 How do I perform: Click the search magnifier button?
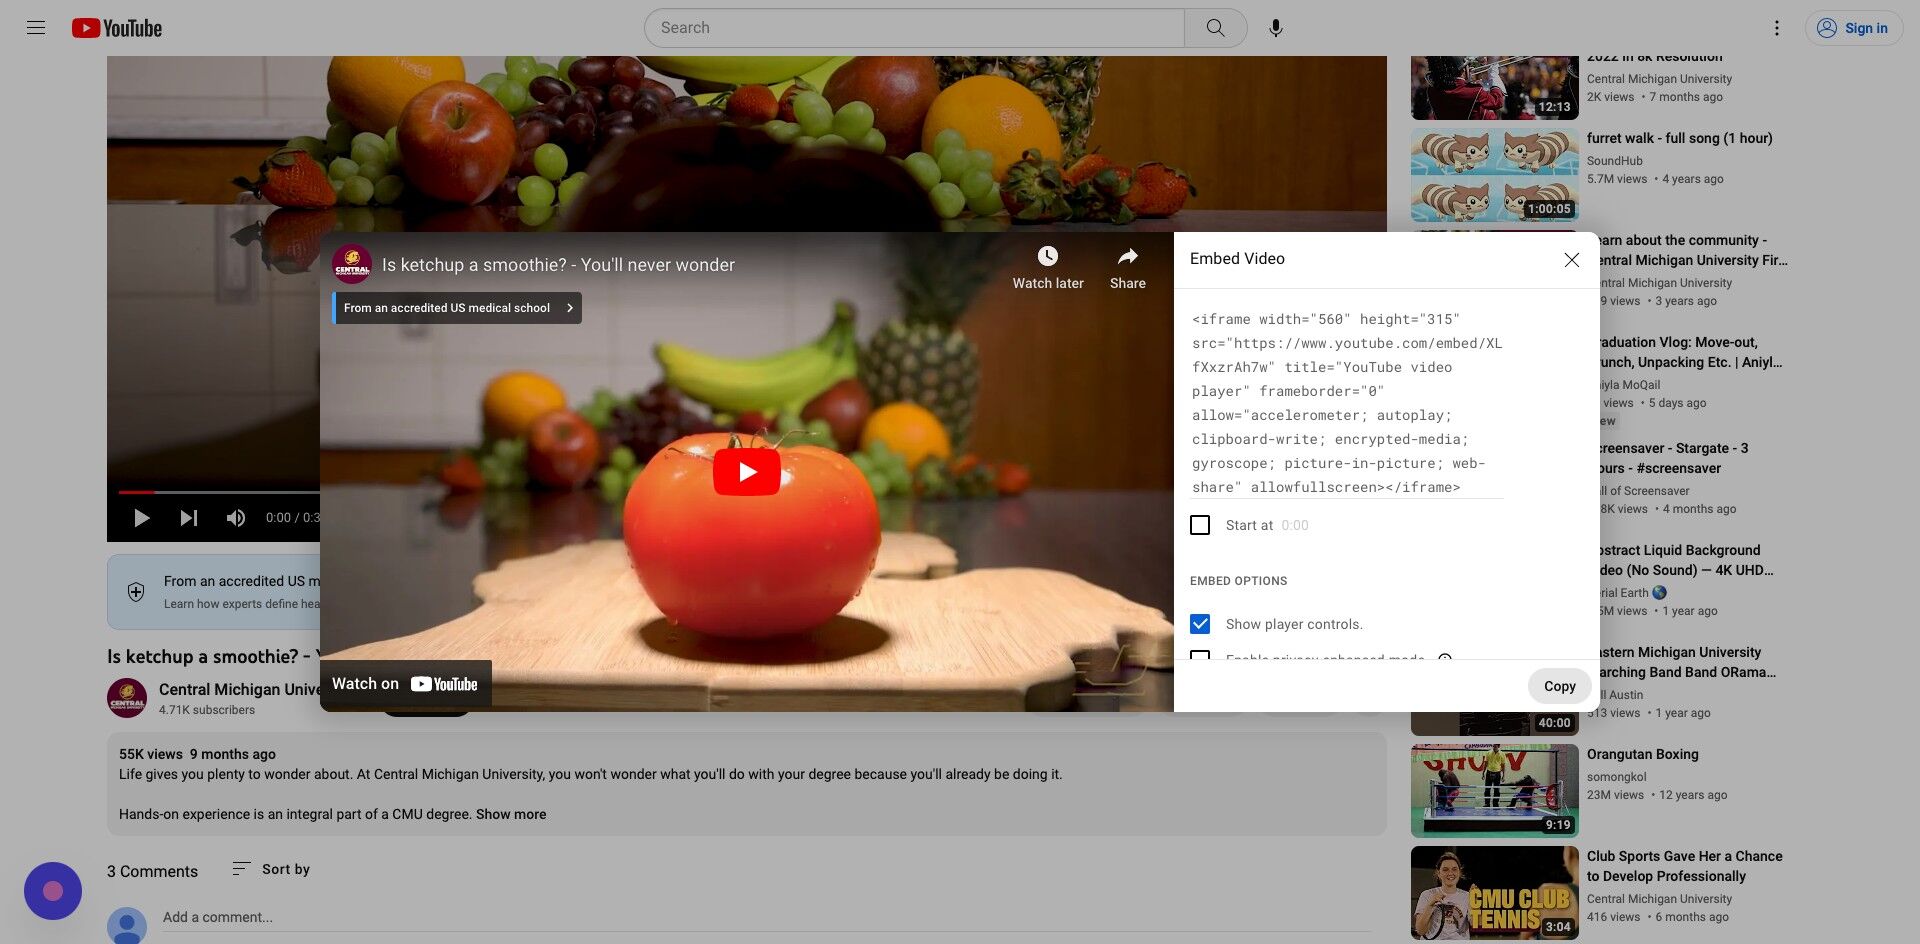[1215, 28]
